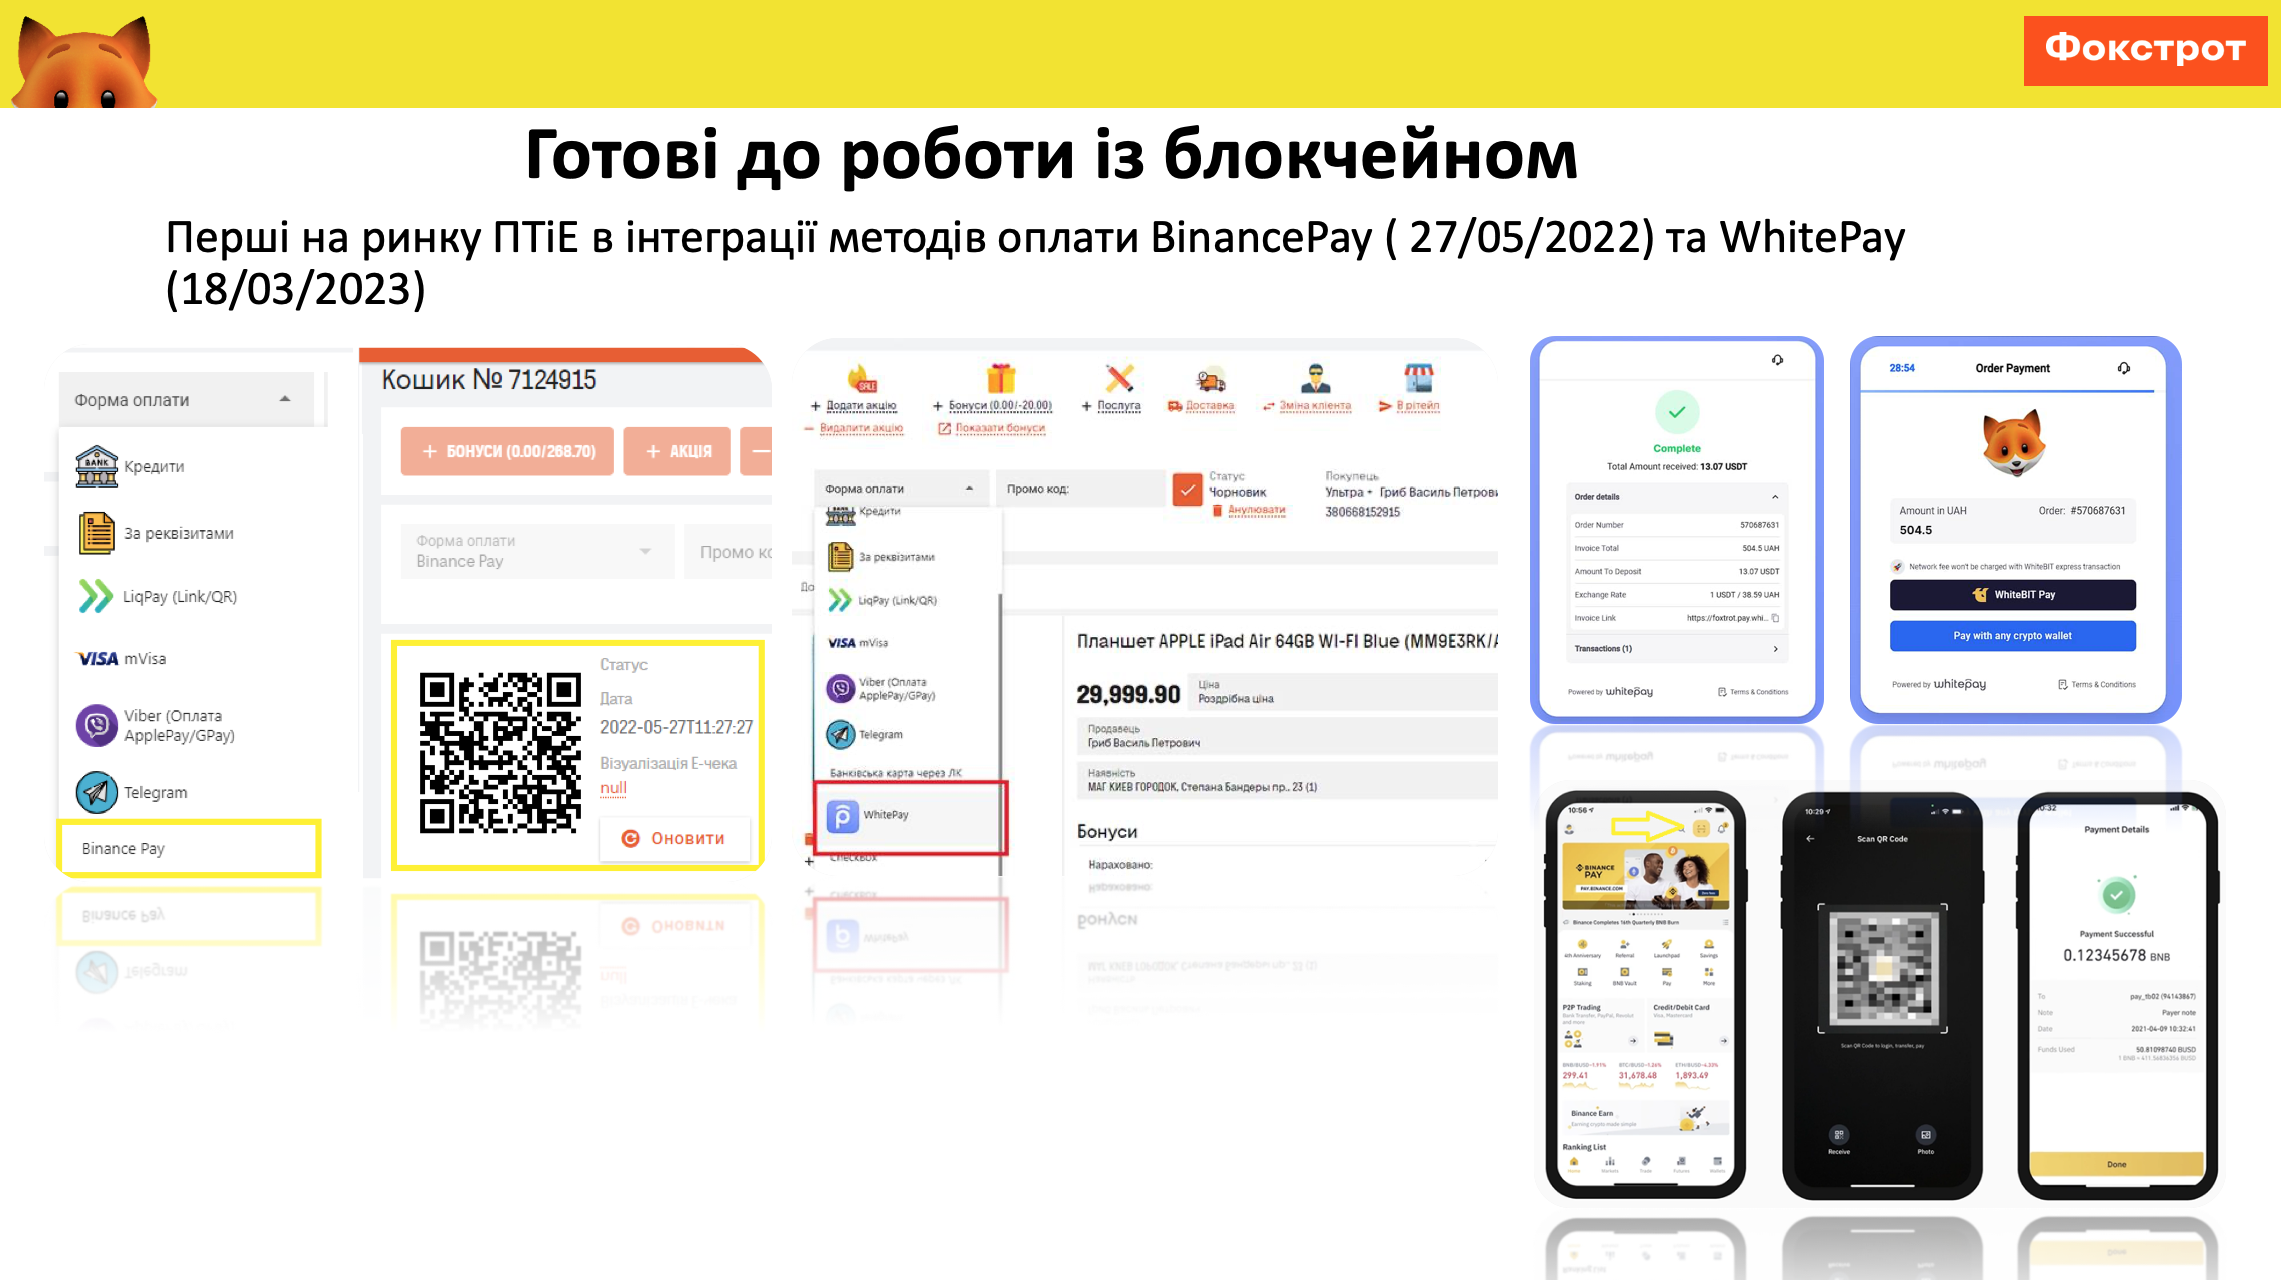Image resolution: width=2281 pixels, height=1280 pixels.
Task: Click the Кредити bank icon
Action: pos(96,466)
